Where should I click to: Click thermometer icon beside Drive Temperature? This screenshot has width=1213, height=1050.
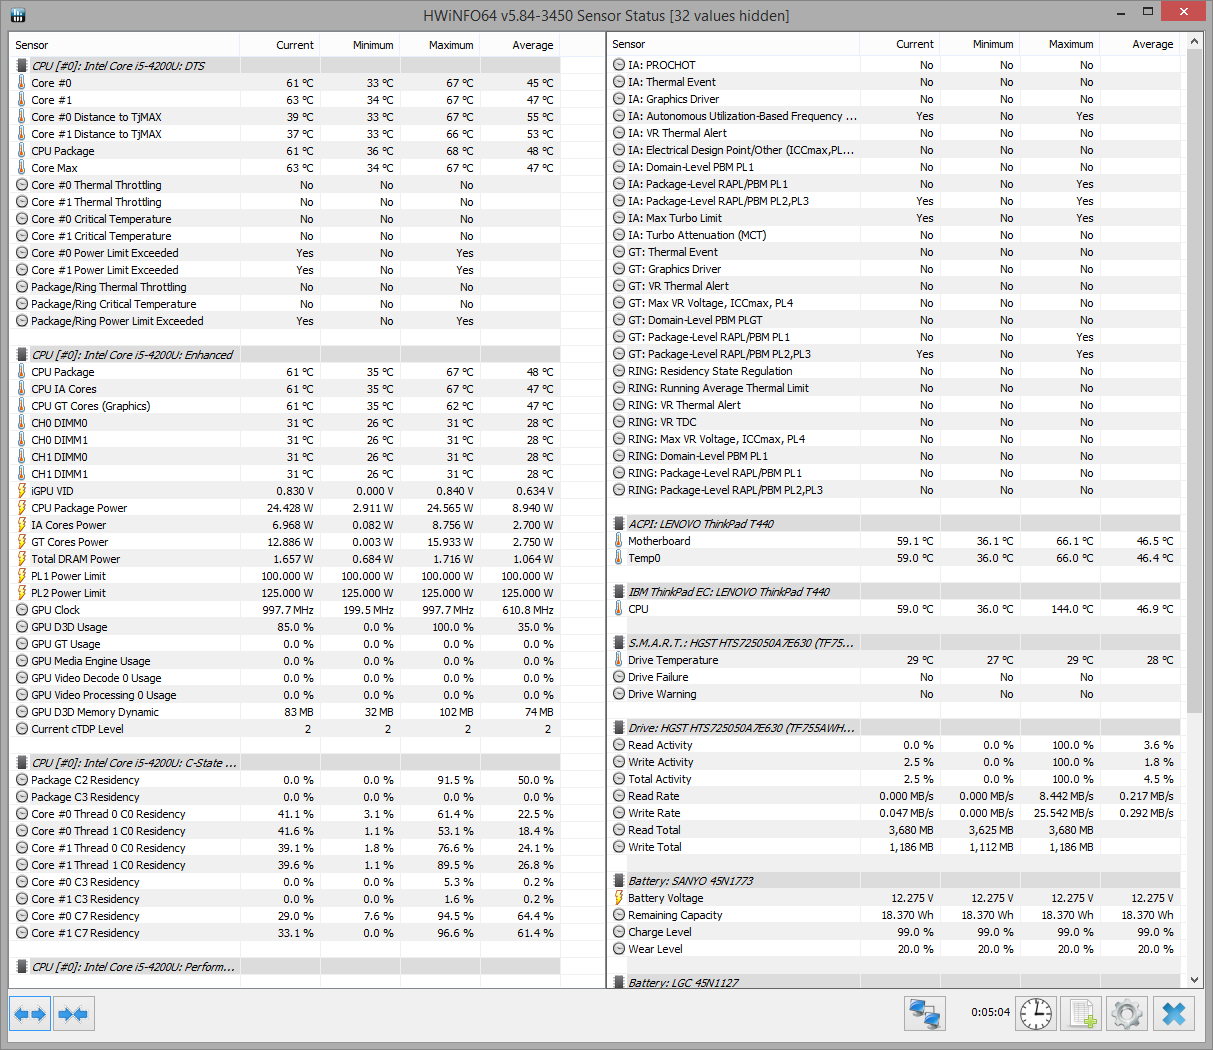point(619,660)
